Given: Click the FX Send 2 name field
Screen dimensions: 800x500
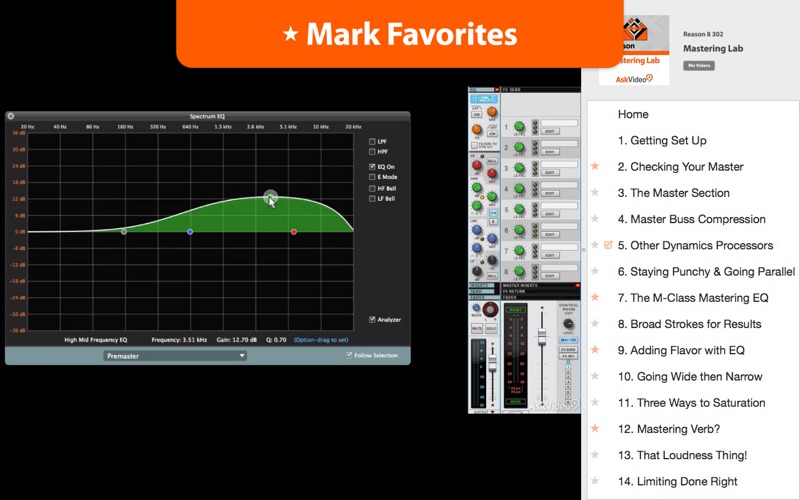Looking at the screenshot, I should point(559,143).
